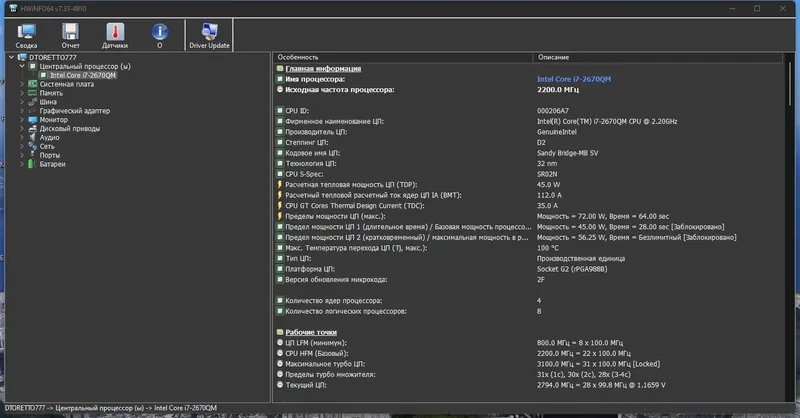Image resolution: width=800 pixels, height=418 pixels.
Task: Select the CPU ID row label
Action: point(297,111)
